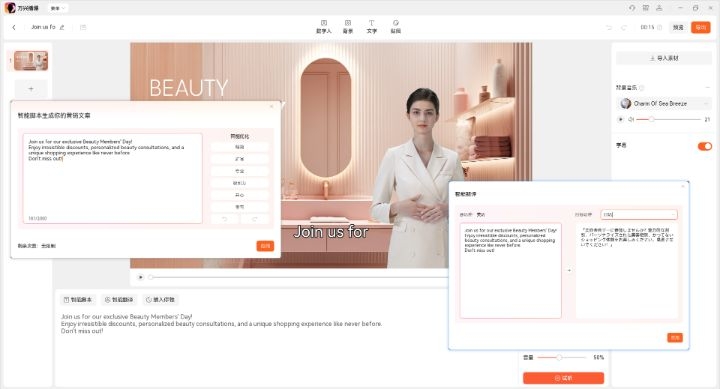
Task: Click the Import Material button in right panel
Action: (664, 58)
